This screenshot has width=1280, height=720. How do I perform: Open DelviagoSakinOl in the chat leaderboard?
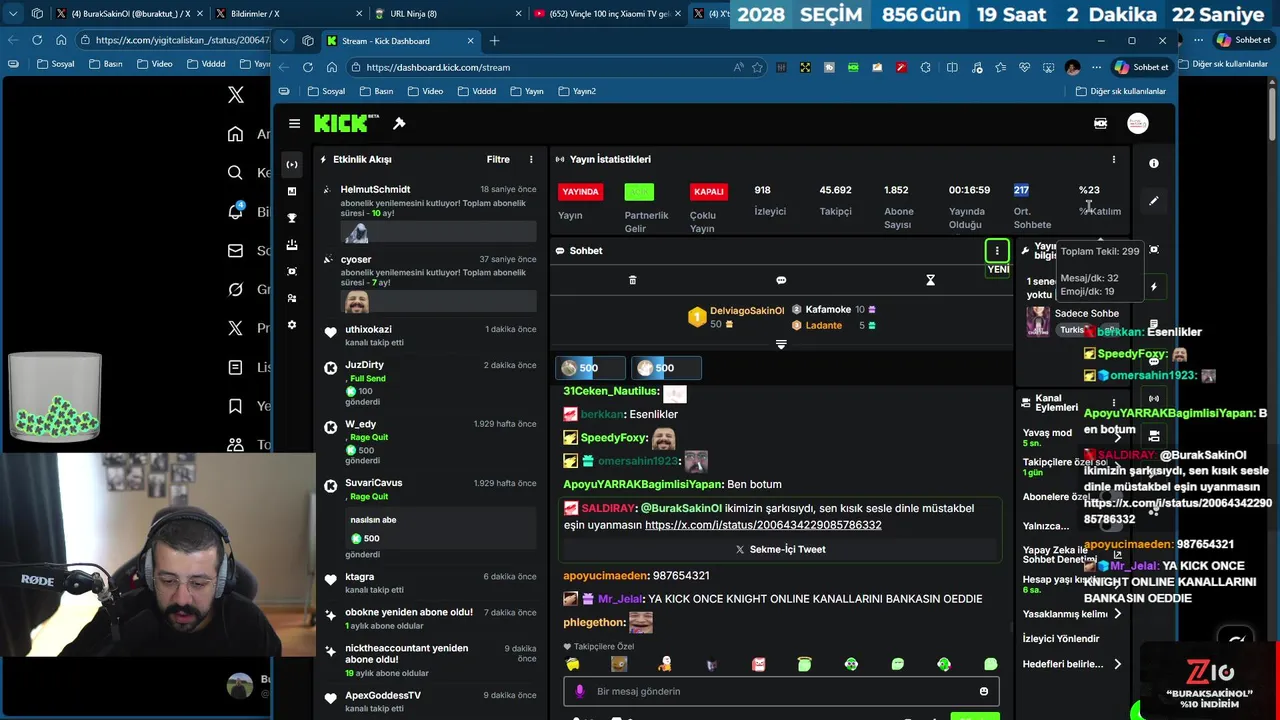tap(747, 311)
